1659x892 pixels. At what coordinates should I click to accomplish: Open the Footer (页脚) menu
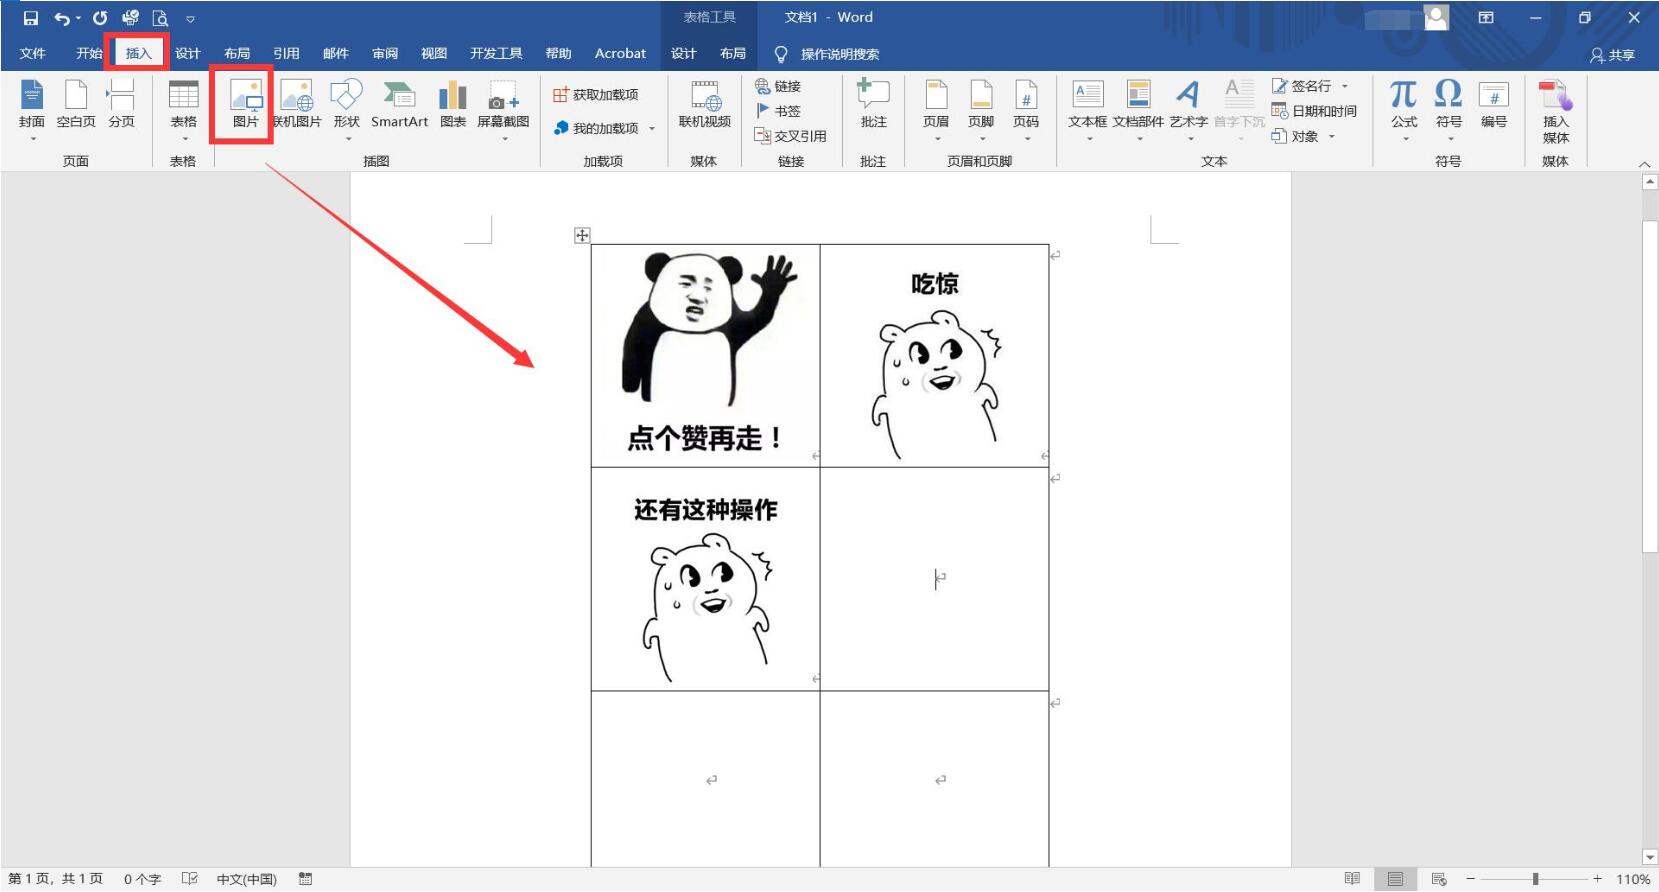[x=981, y=110]
